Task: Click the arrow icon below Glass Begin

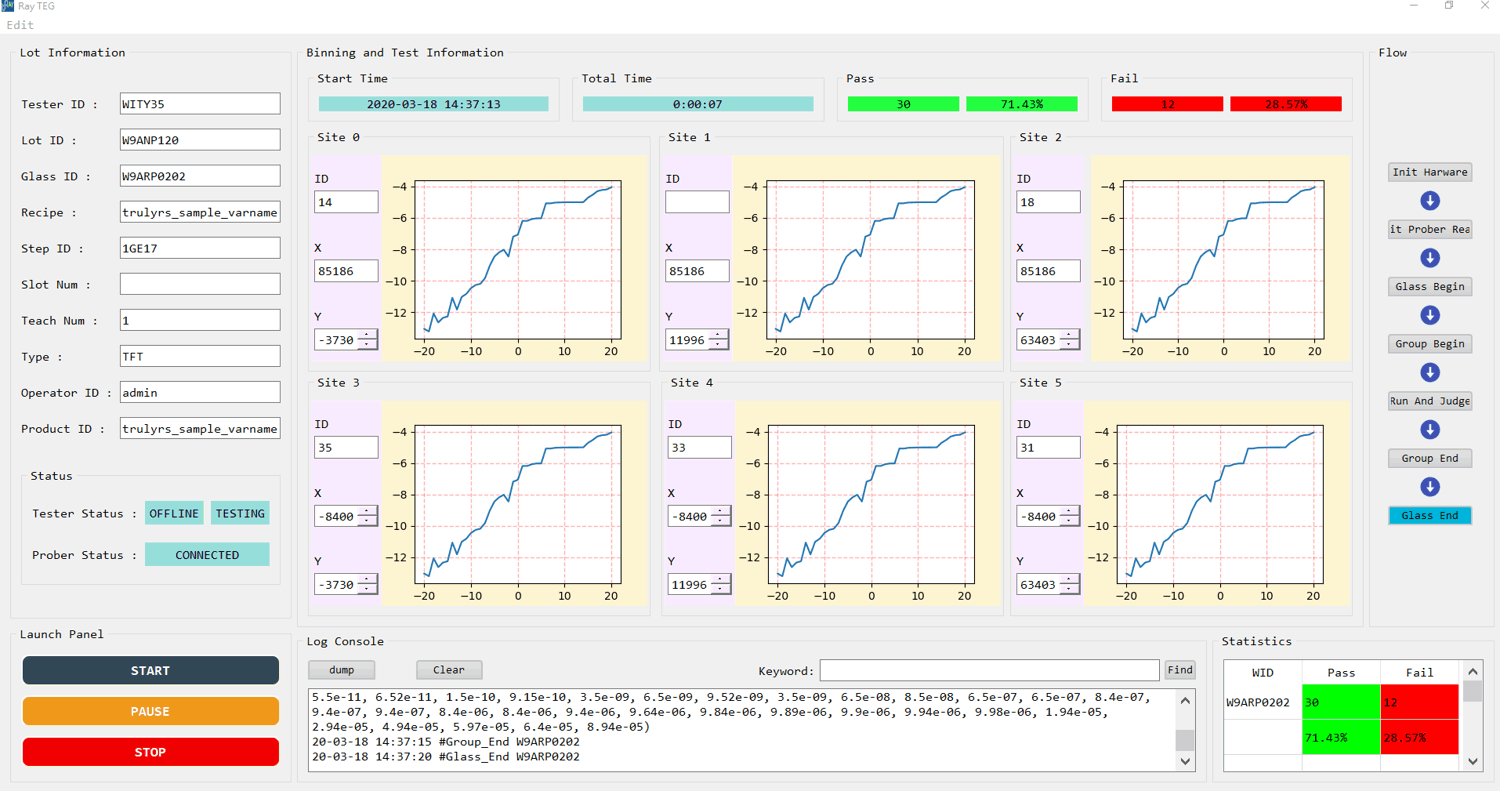Action: click(1430, 315)
